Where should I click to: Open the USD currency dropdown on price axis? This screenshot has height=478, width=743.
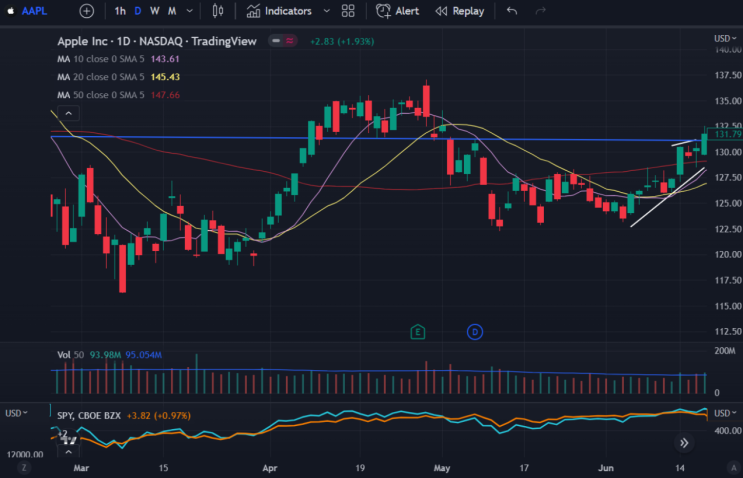pos(725,38)
